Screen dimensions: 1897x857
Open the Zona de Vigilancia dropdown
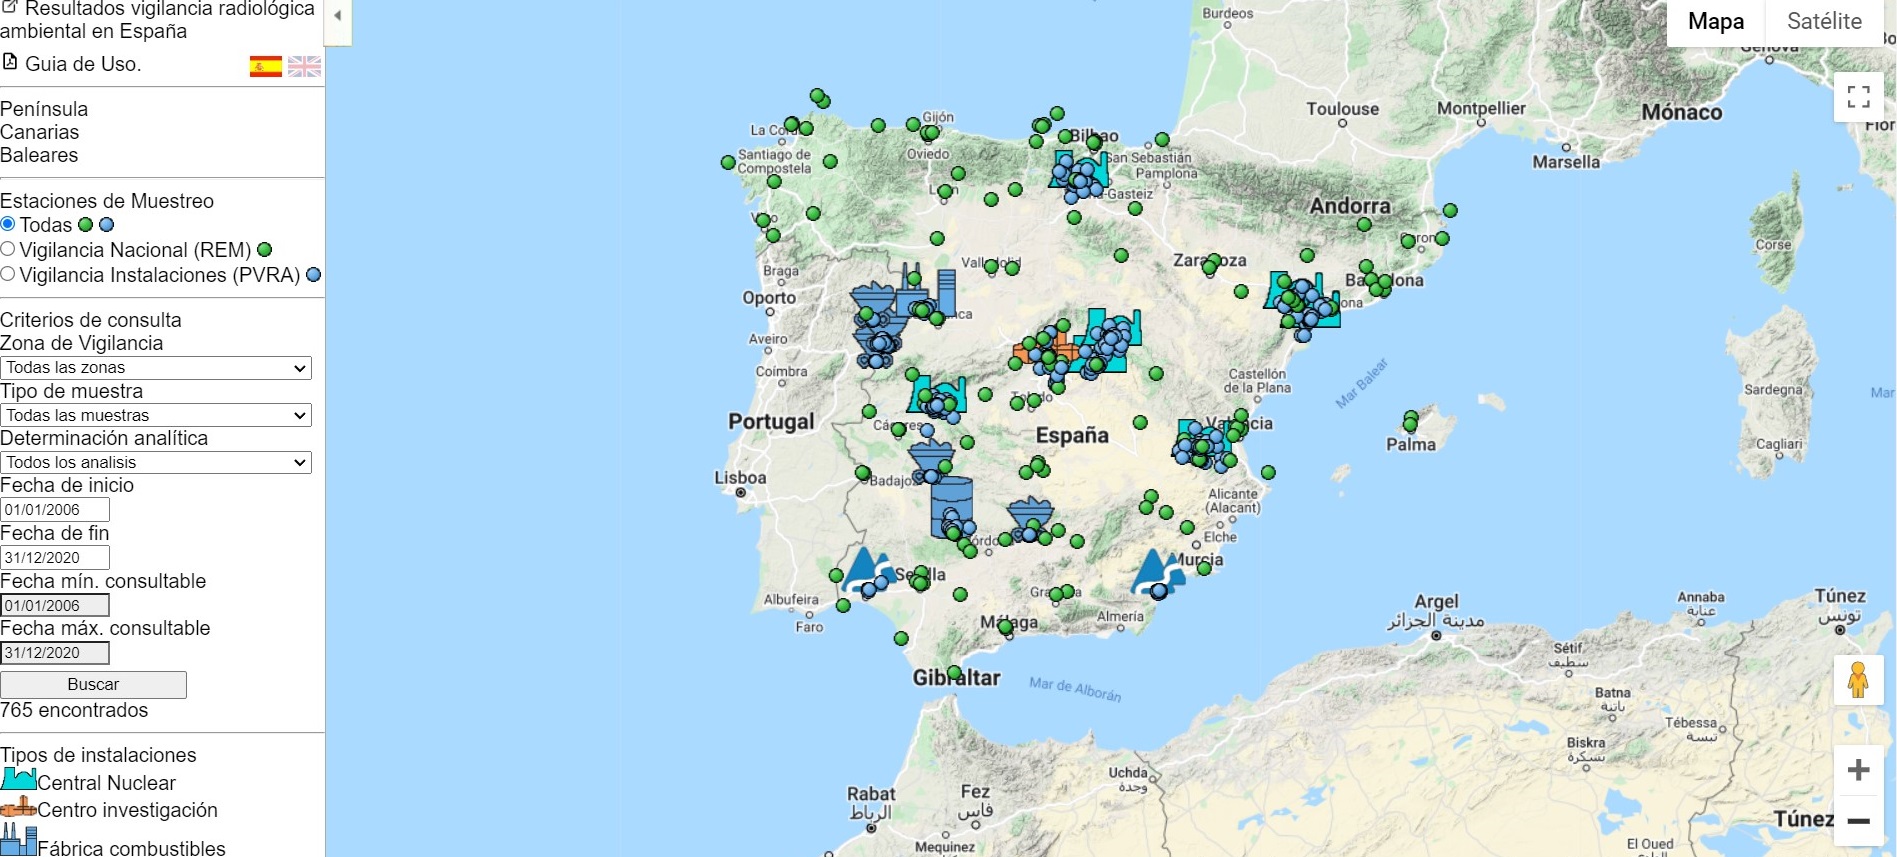tap(156, 368)
